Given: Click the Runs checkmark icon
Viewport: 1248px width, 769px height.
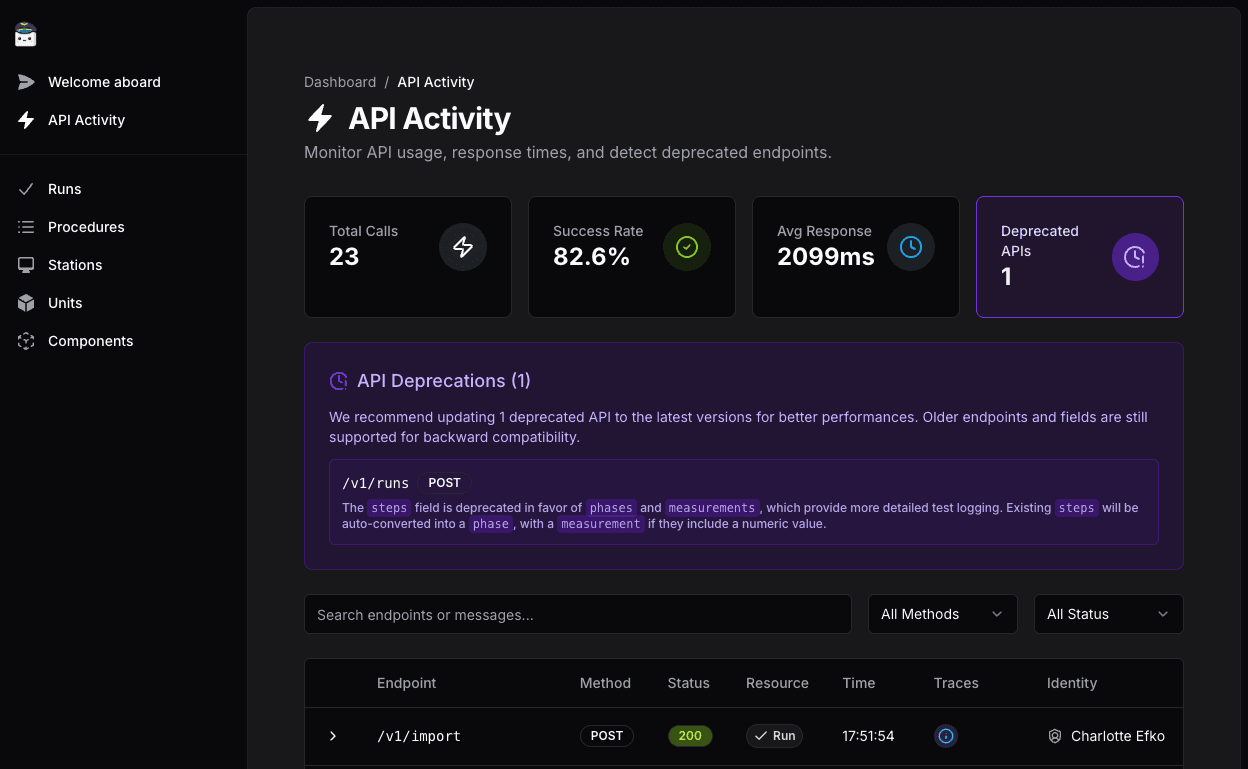Looking at the screenshot, I should coord(26,189).
